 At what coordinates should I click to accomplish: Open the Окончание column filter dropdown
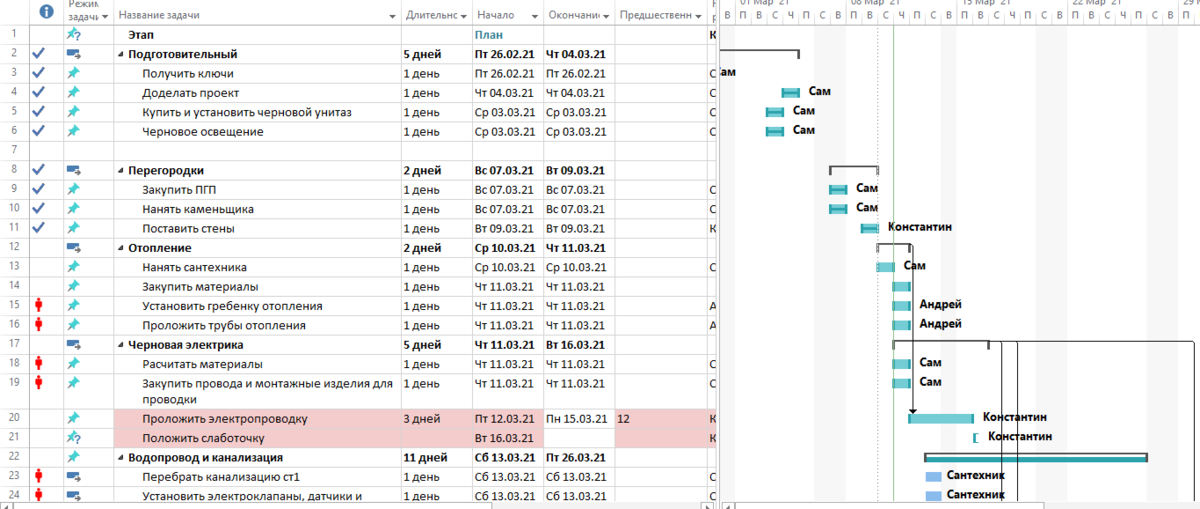[x=608, y=16]
